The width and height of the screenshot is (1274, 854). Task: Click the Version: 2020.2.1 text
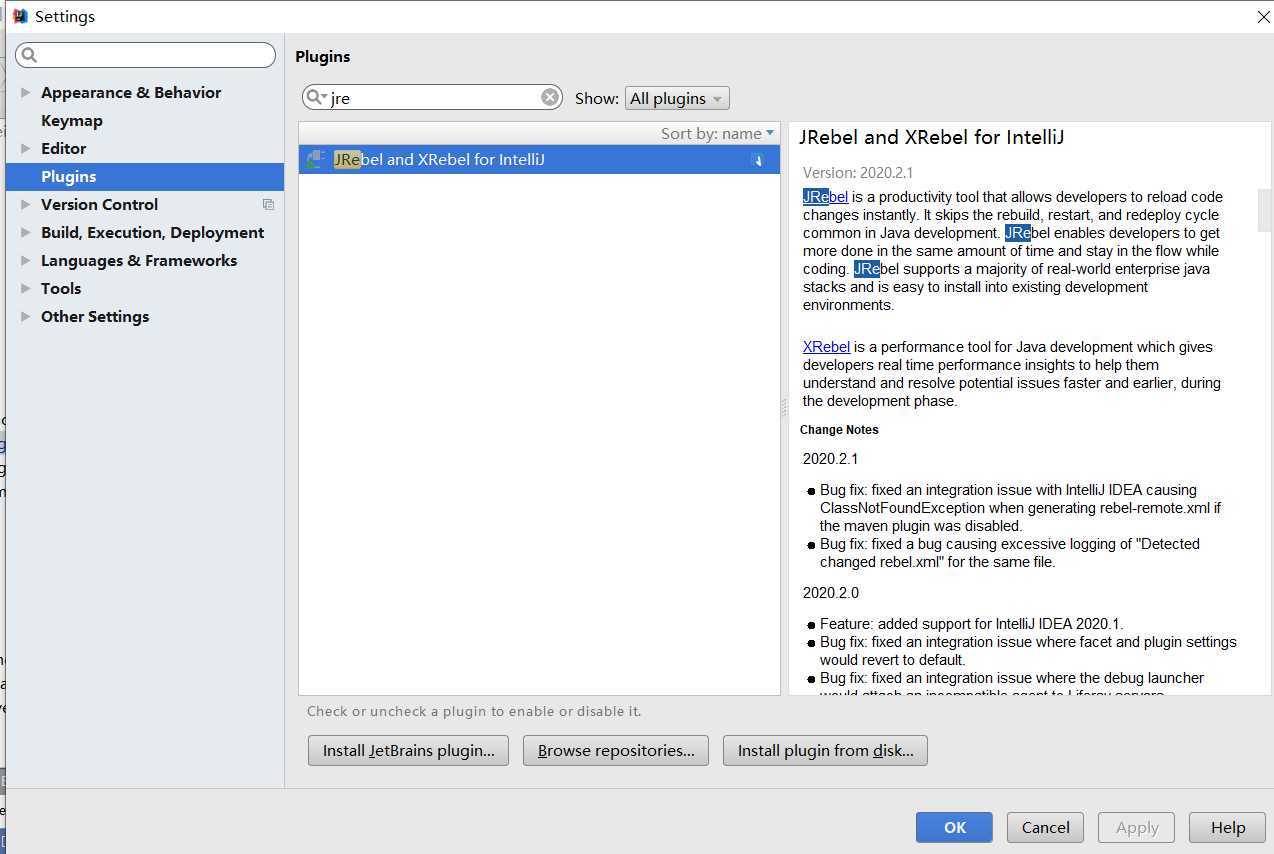[x=858, y=172]
